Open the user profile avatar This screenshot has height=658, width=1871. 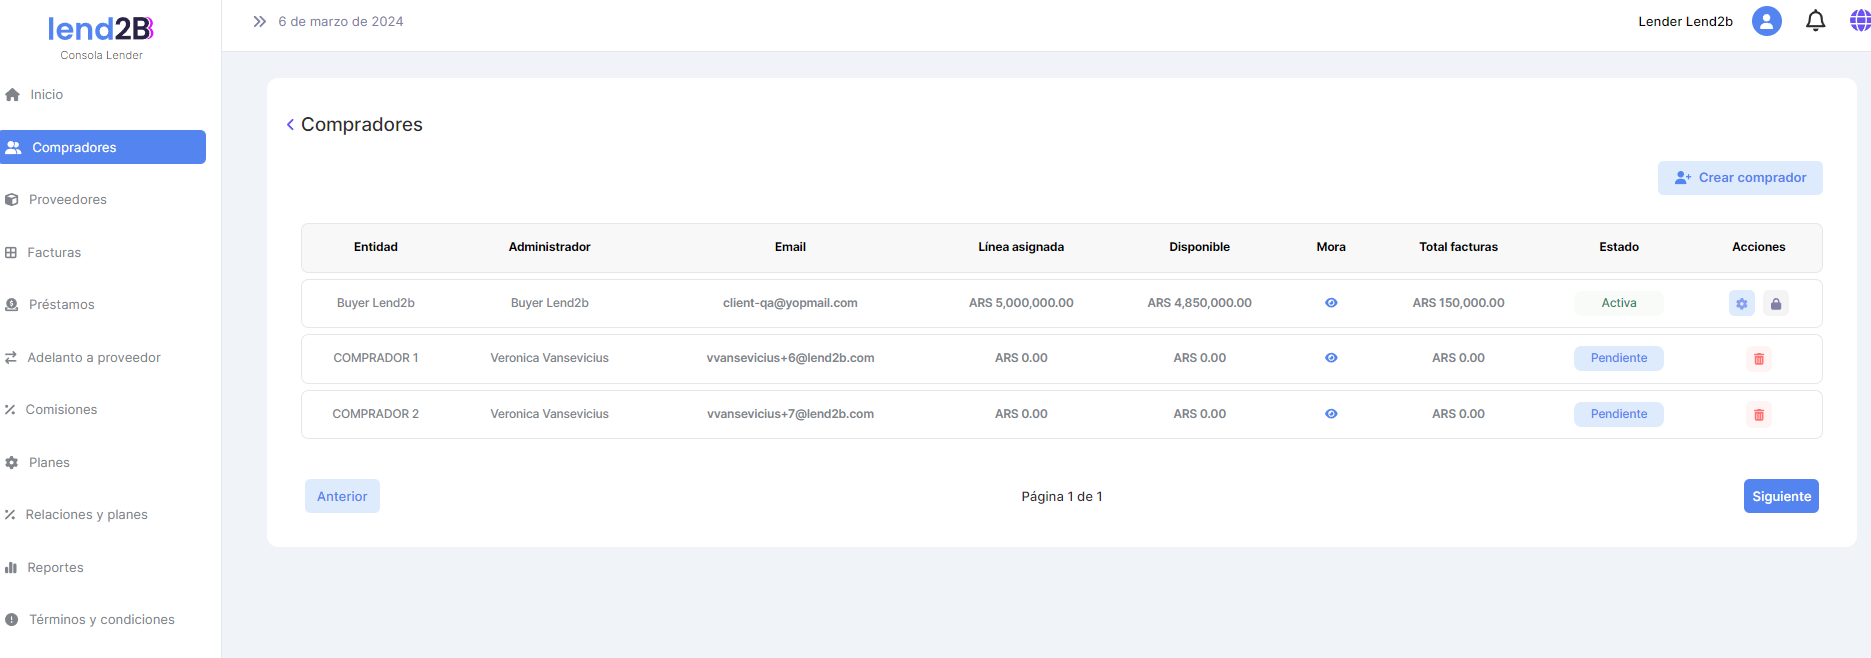[1766, 21]
